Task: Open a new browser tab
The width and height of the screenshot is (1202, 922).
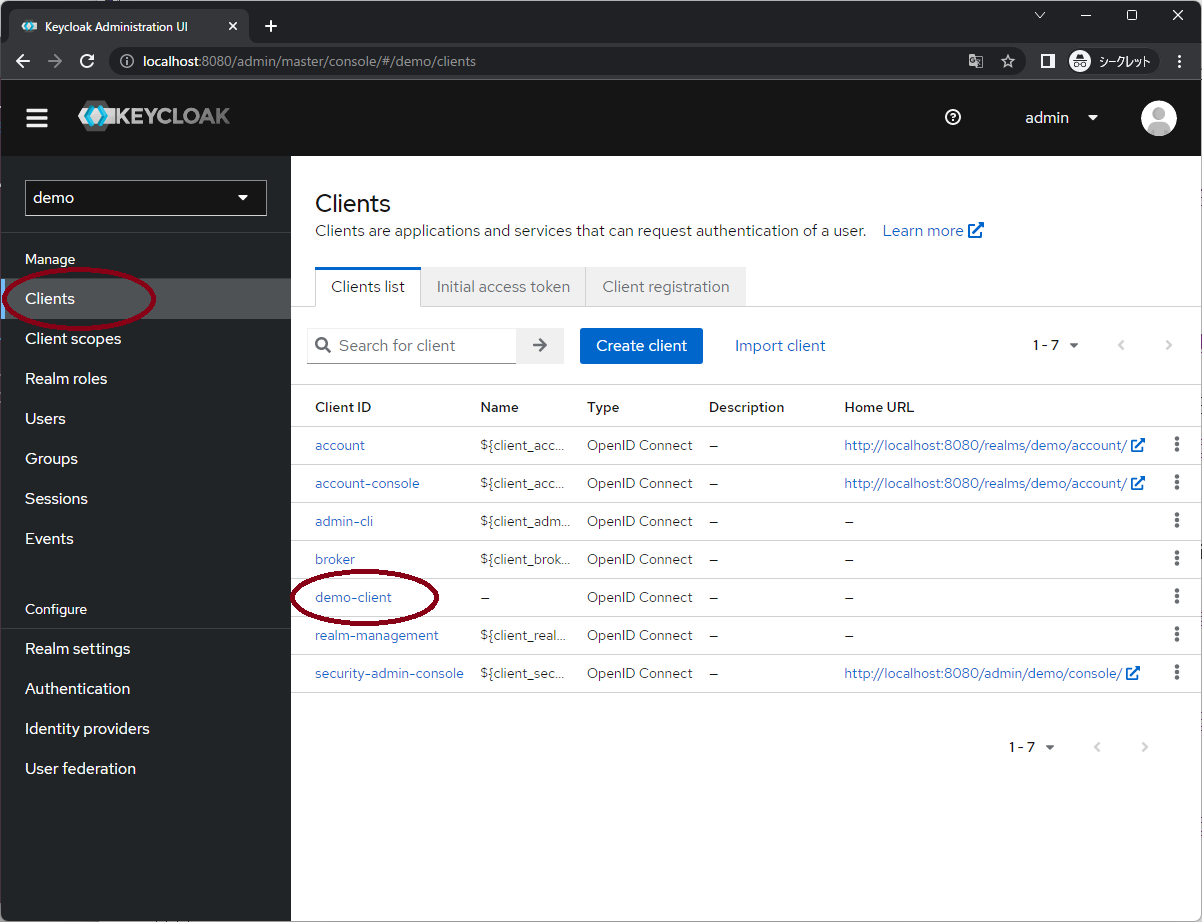Action: tap(270, 26)
